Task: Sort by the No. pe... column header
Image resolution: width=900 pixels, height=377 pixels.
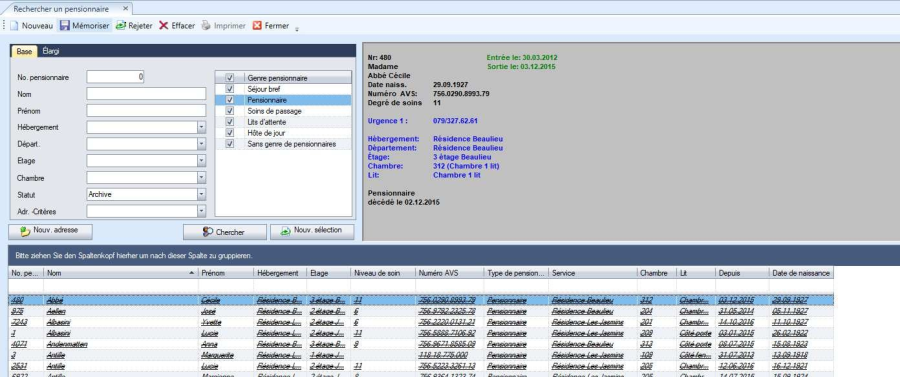Action: point(26,274)
